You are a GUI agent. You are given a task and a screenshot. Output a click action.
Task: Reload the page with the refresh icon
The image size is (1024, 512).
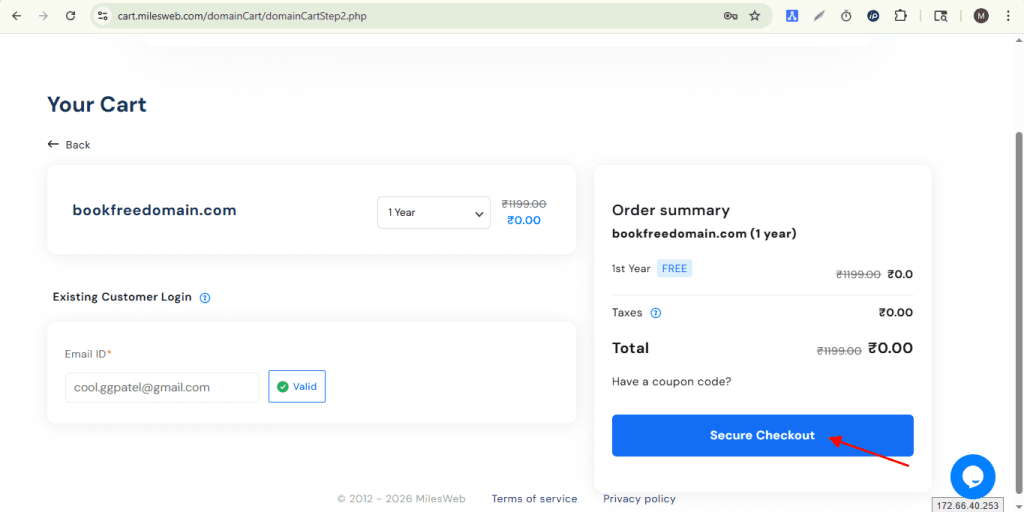[70, 16]
